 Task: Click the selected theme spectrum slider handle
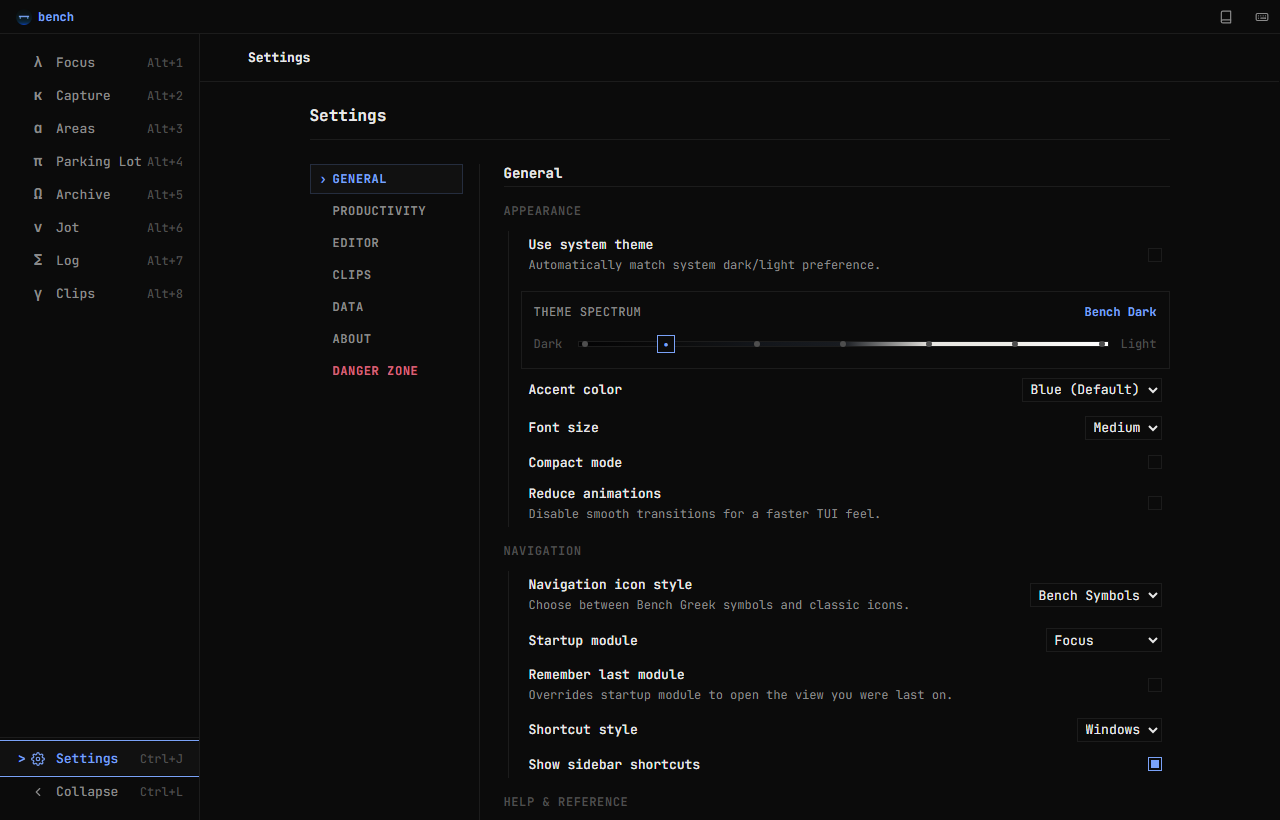click(x=666, y=344)
